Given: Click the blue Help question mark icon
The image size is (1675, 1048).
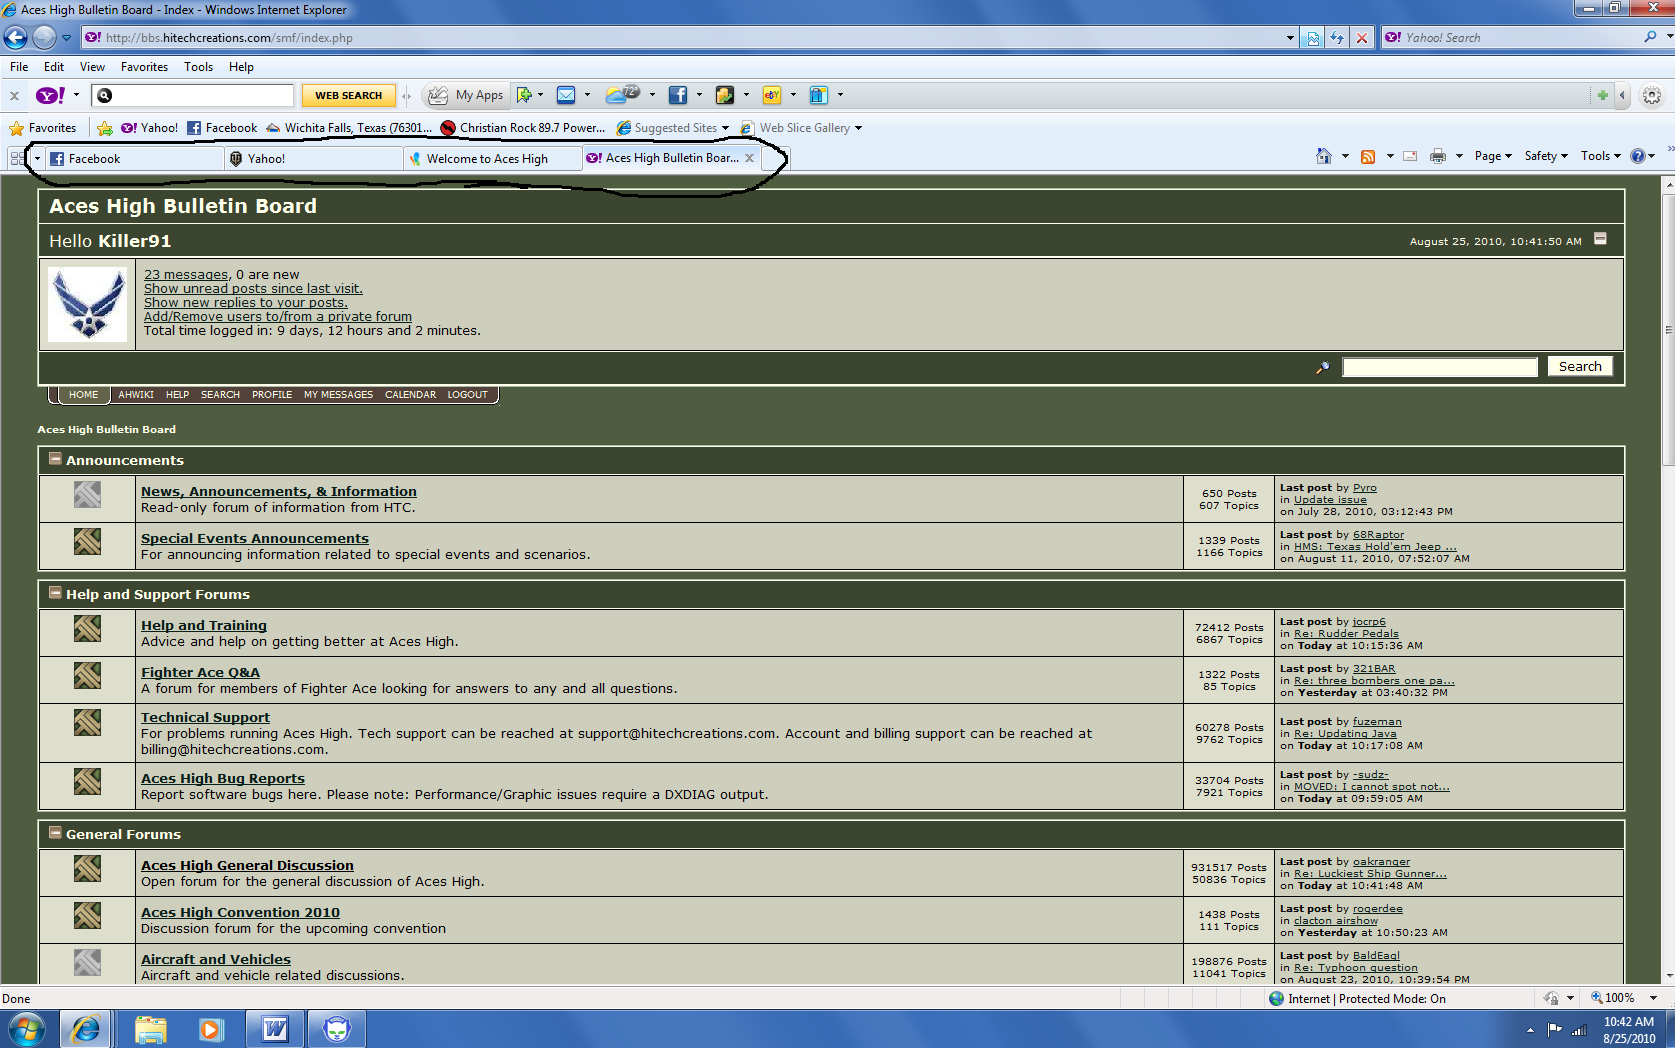Looking at the screenshot, I should [1638, 156].
